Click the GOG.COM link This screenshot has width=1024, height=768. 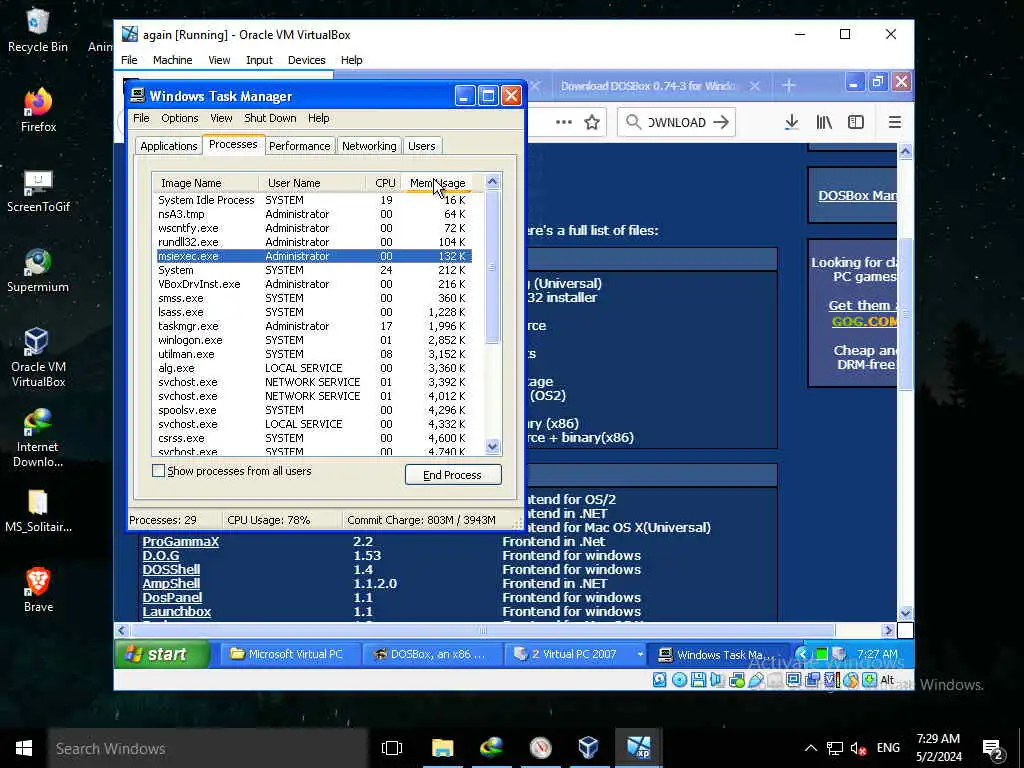864,321
